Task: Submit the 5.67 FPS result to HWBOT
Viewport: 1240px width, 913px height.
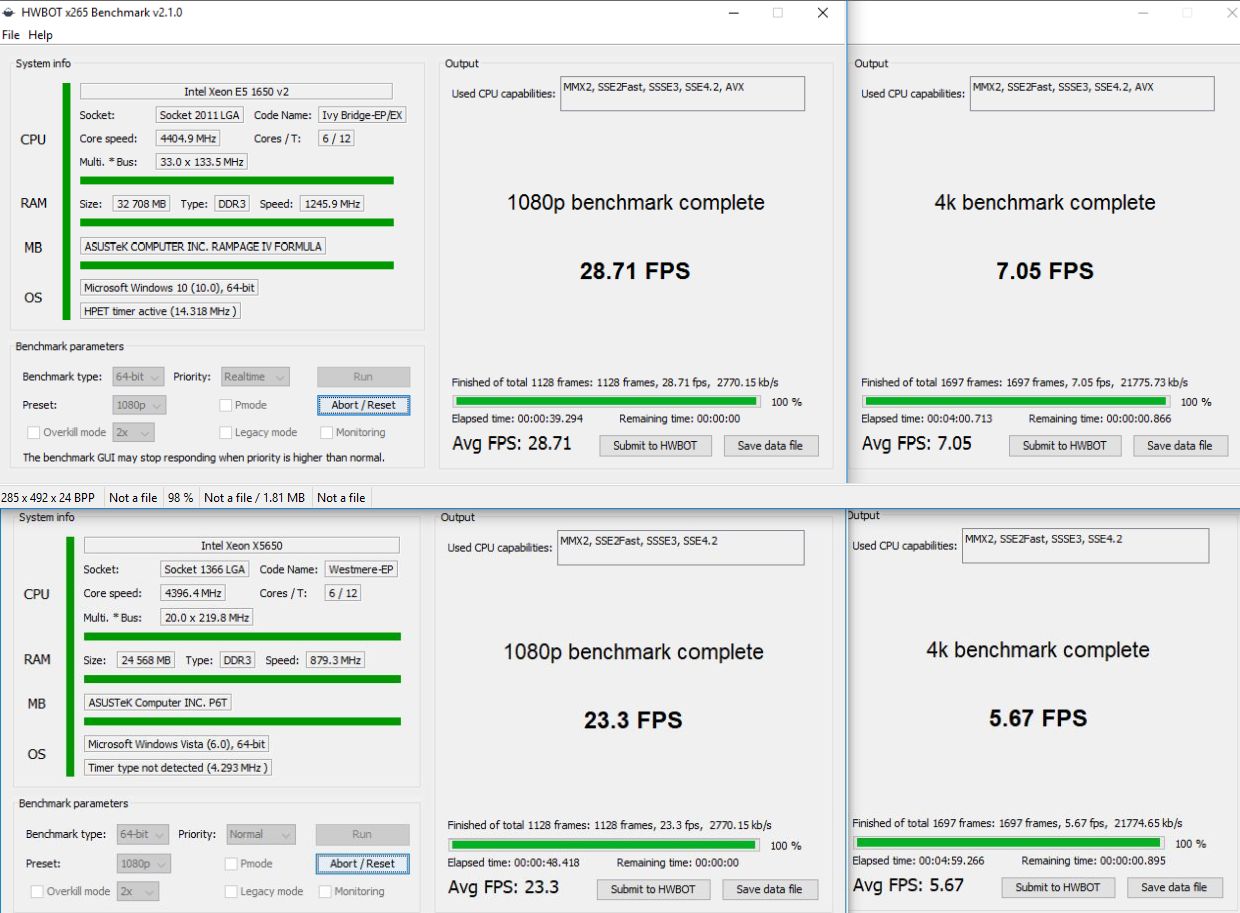Action: 1058,887
